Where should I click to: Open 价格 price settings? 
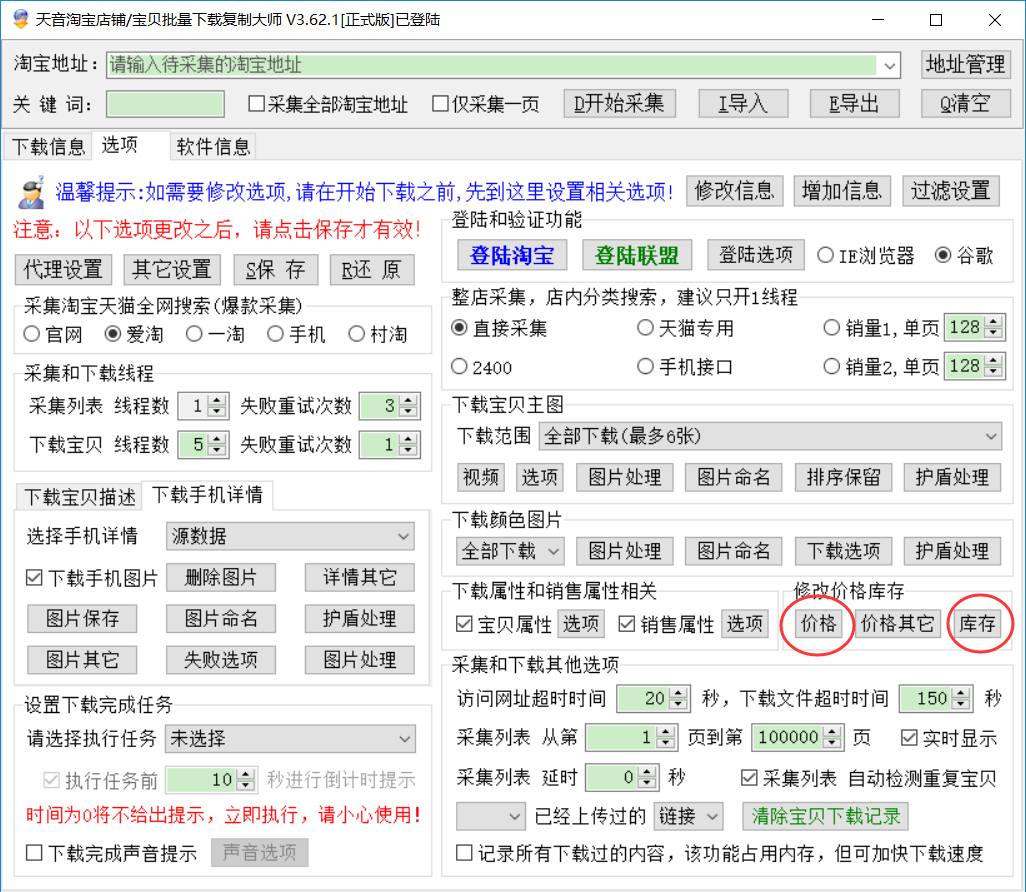click(816, 624)
